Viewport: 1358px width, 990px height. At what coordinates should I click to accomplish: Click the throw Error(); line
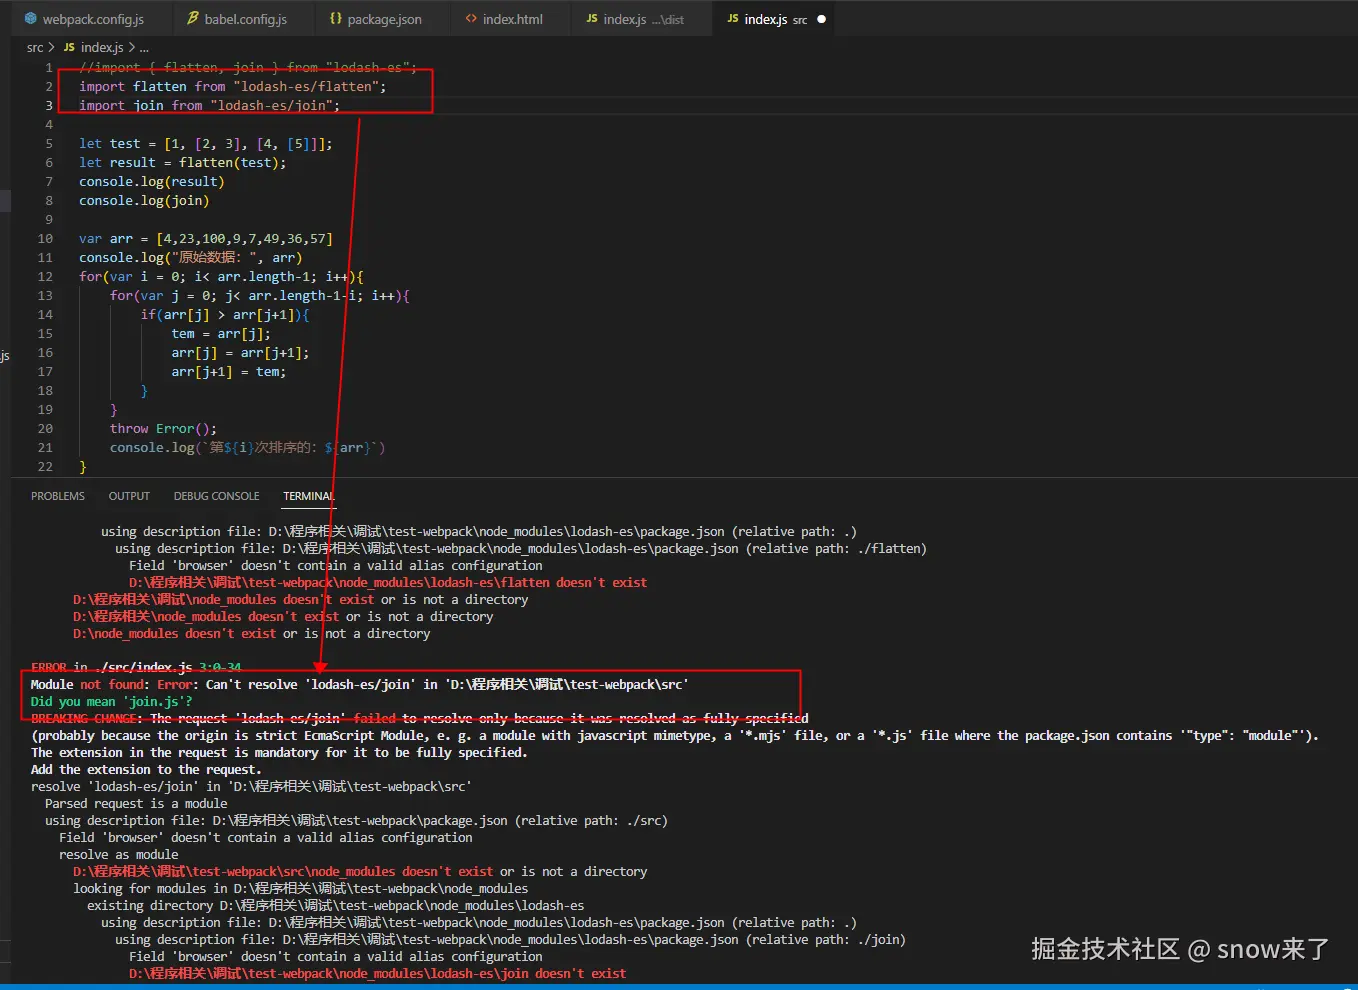[163, 429]
